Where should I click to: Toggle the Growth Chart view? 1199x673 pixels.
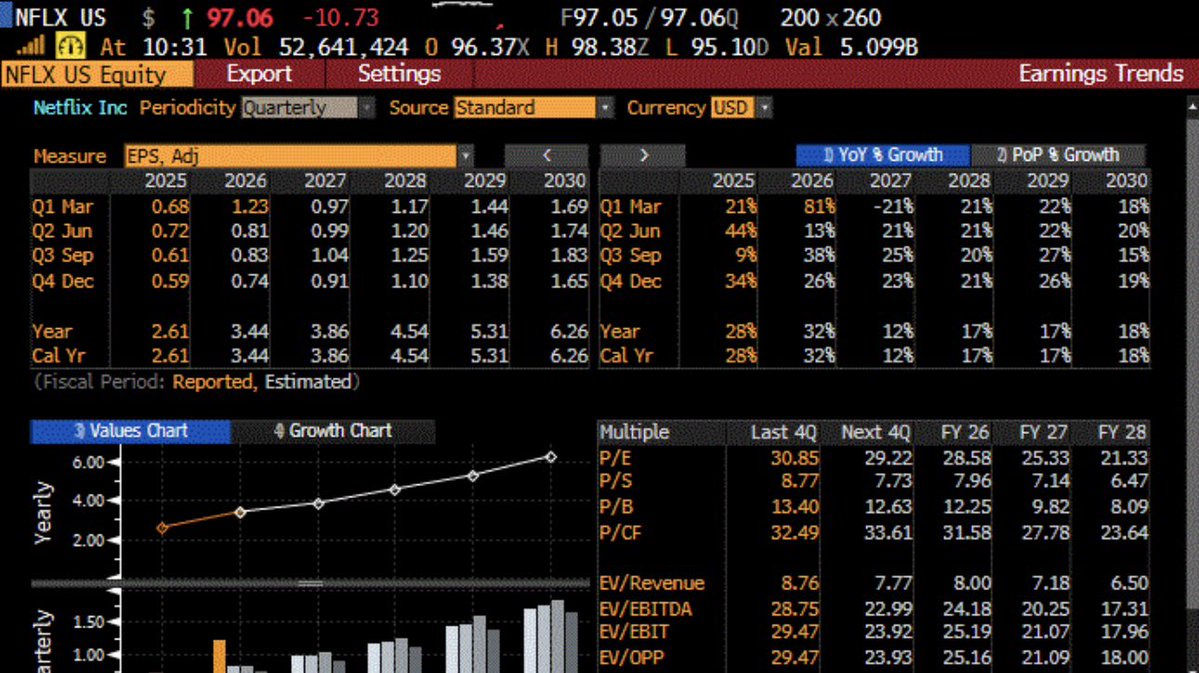[332, 431]
